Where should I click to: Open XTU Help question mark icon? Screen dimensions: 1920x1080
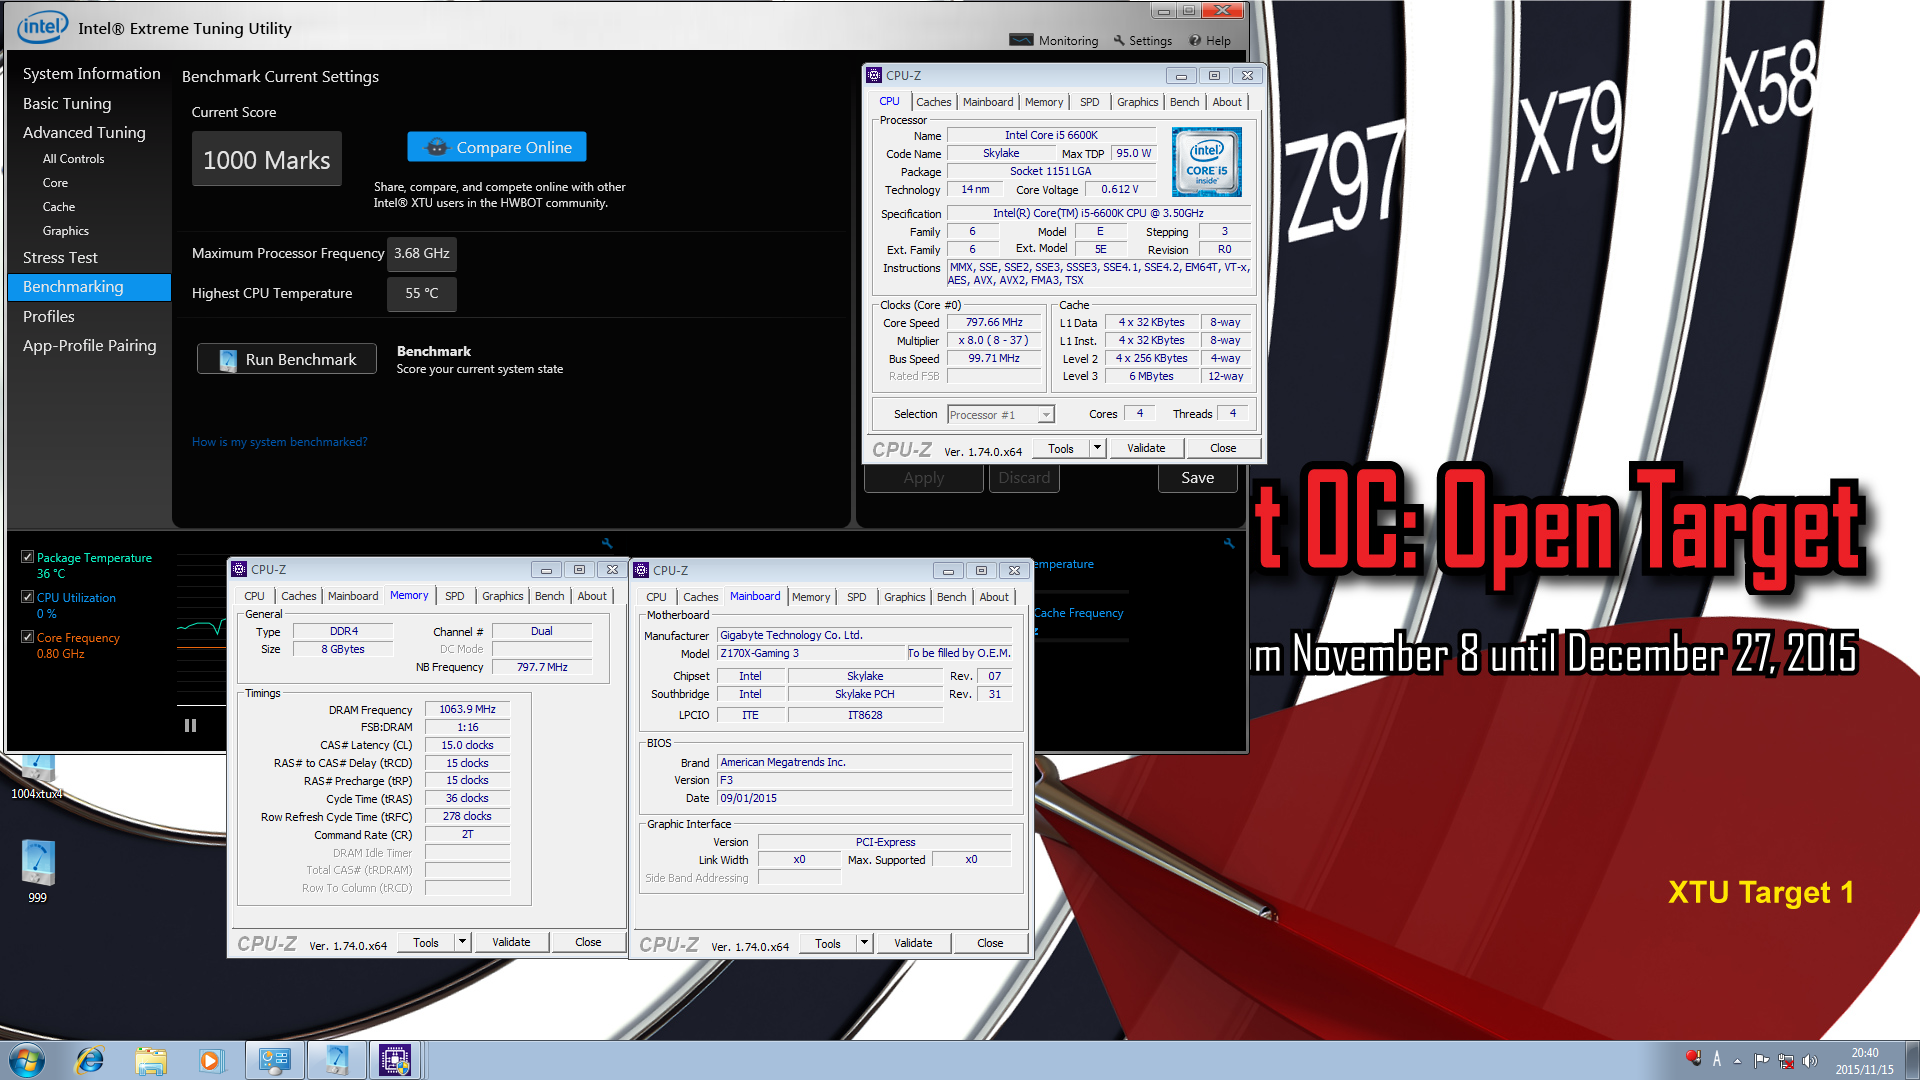point(1194,40)
